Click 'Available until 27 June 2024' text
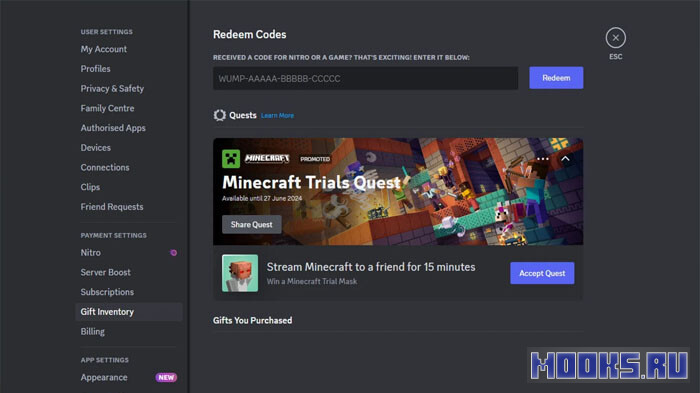The height and width of the screenshot is (393, 700). click(262, 198)
